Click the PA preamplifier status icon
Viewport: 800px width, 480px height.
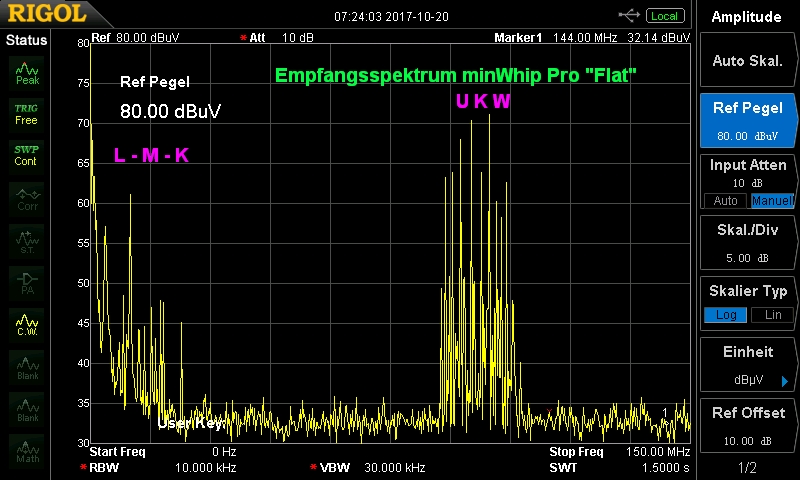[x=27, y=283]
